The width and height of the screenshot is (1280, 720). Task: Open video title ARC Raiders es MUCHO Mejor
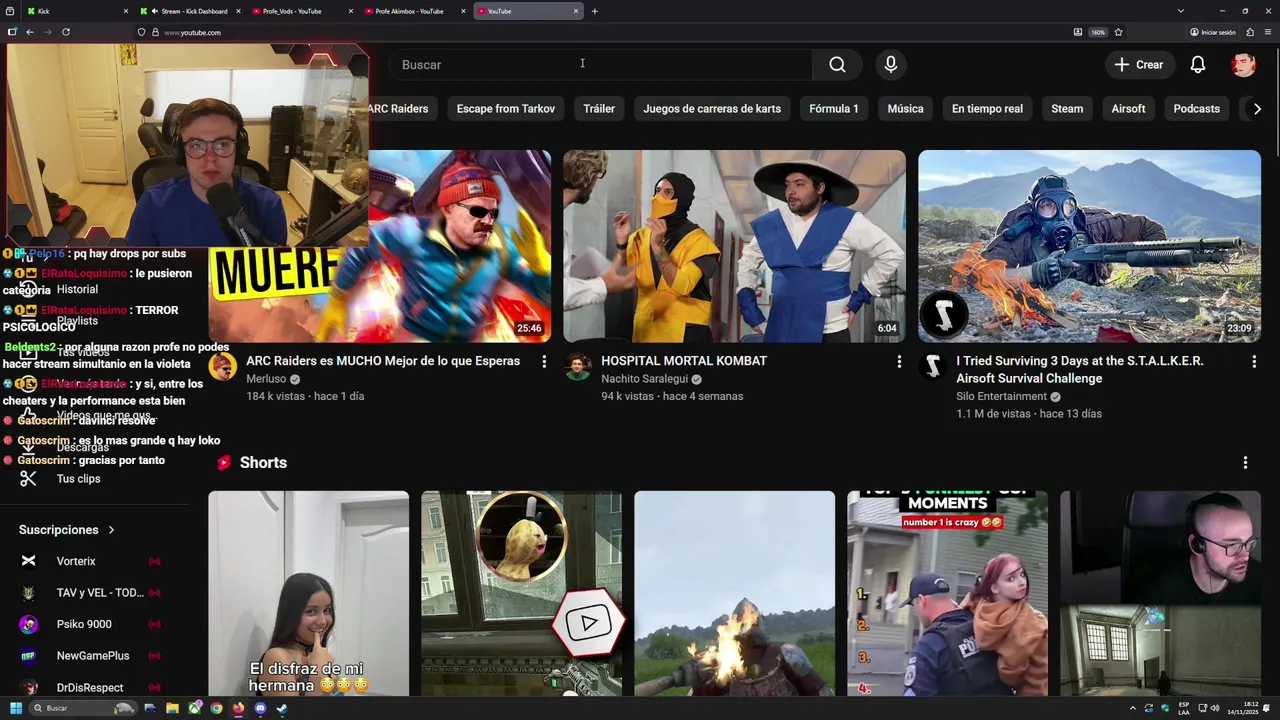pyautogui.click(x=383, y=361)
